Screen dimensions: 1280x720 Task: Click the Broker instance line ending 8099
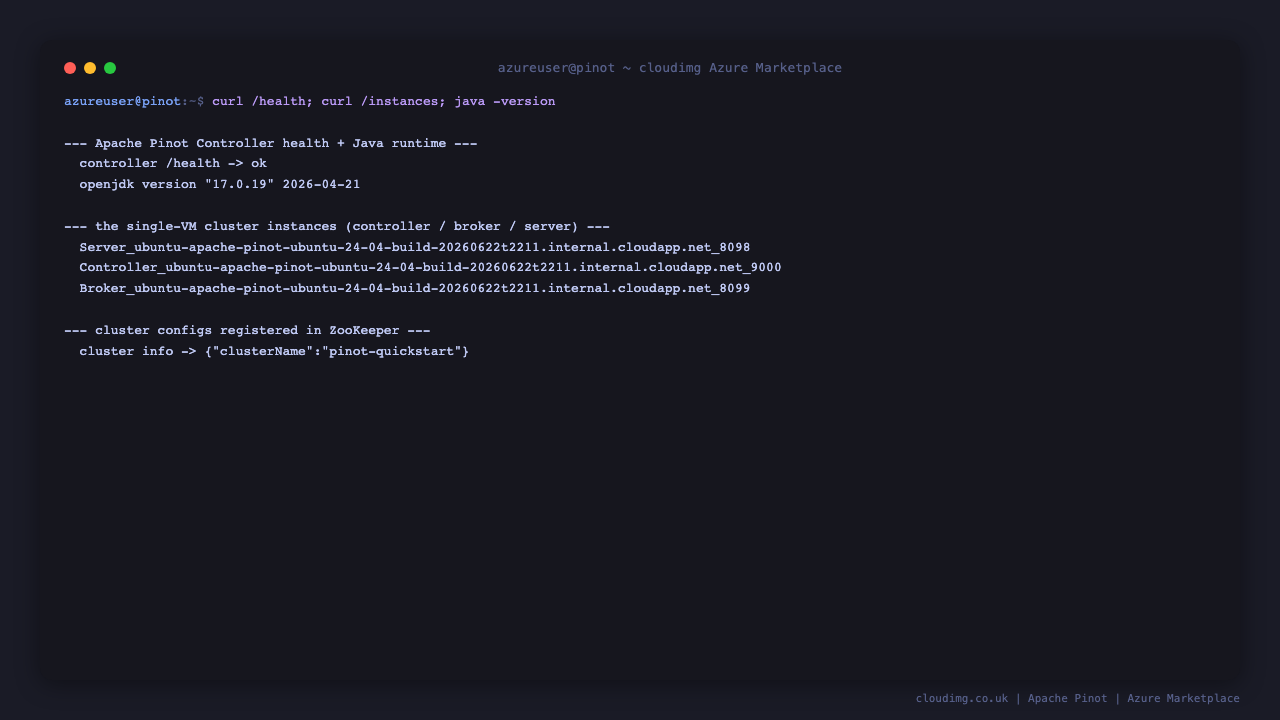pos(415,289)
